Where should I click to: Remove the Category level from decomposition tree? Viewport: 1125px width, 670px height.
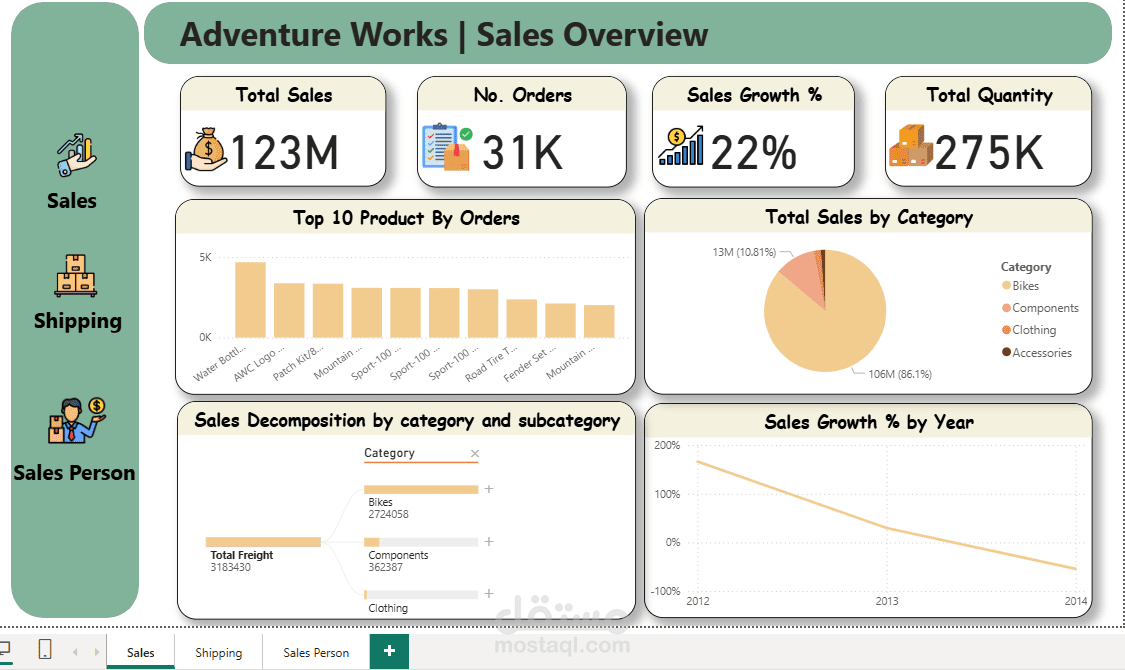(x=474, y=453)
